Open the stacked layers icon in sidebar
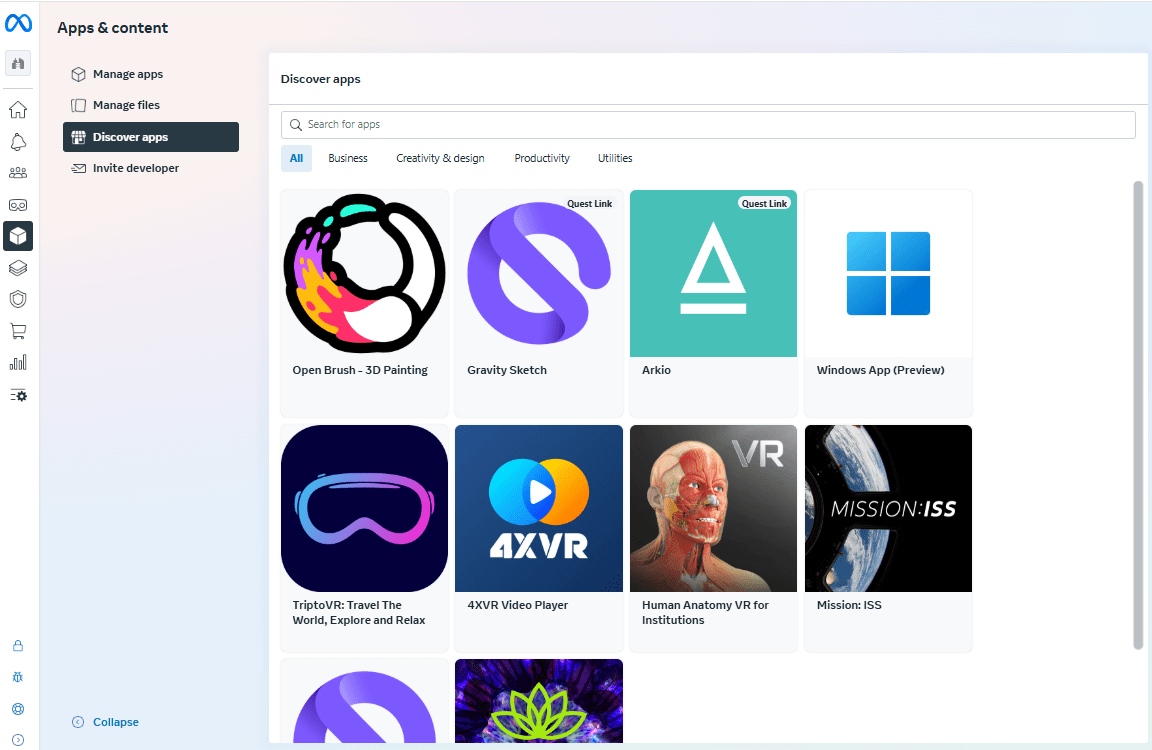 18,268
